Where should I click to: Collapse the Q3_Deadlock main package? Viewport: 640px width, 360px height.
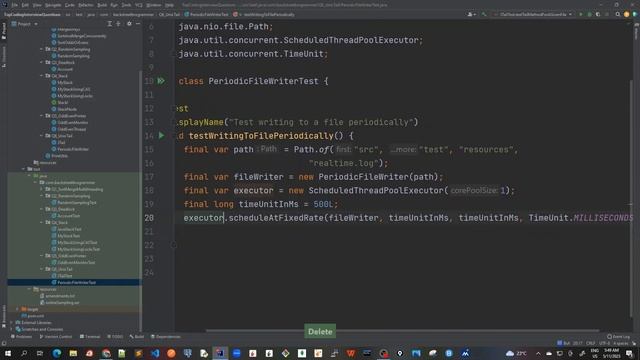coord(41,62)
